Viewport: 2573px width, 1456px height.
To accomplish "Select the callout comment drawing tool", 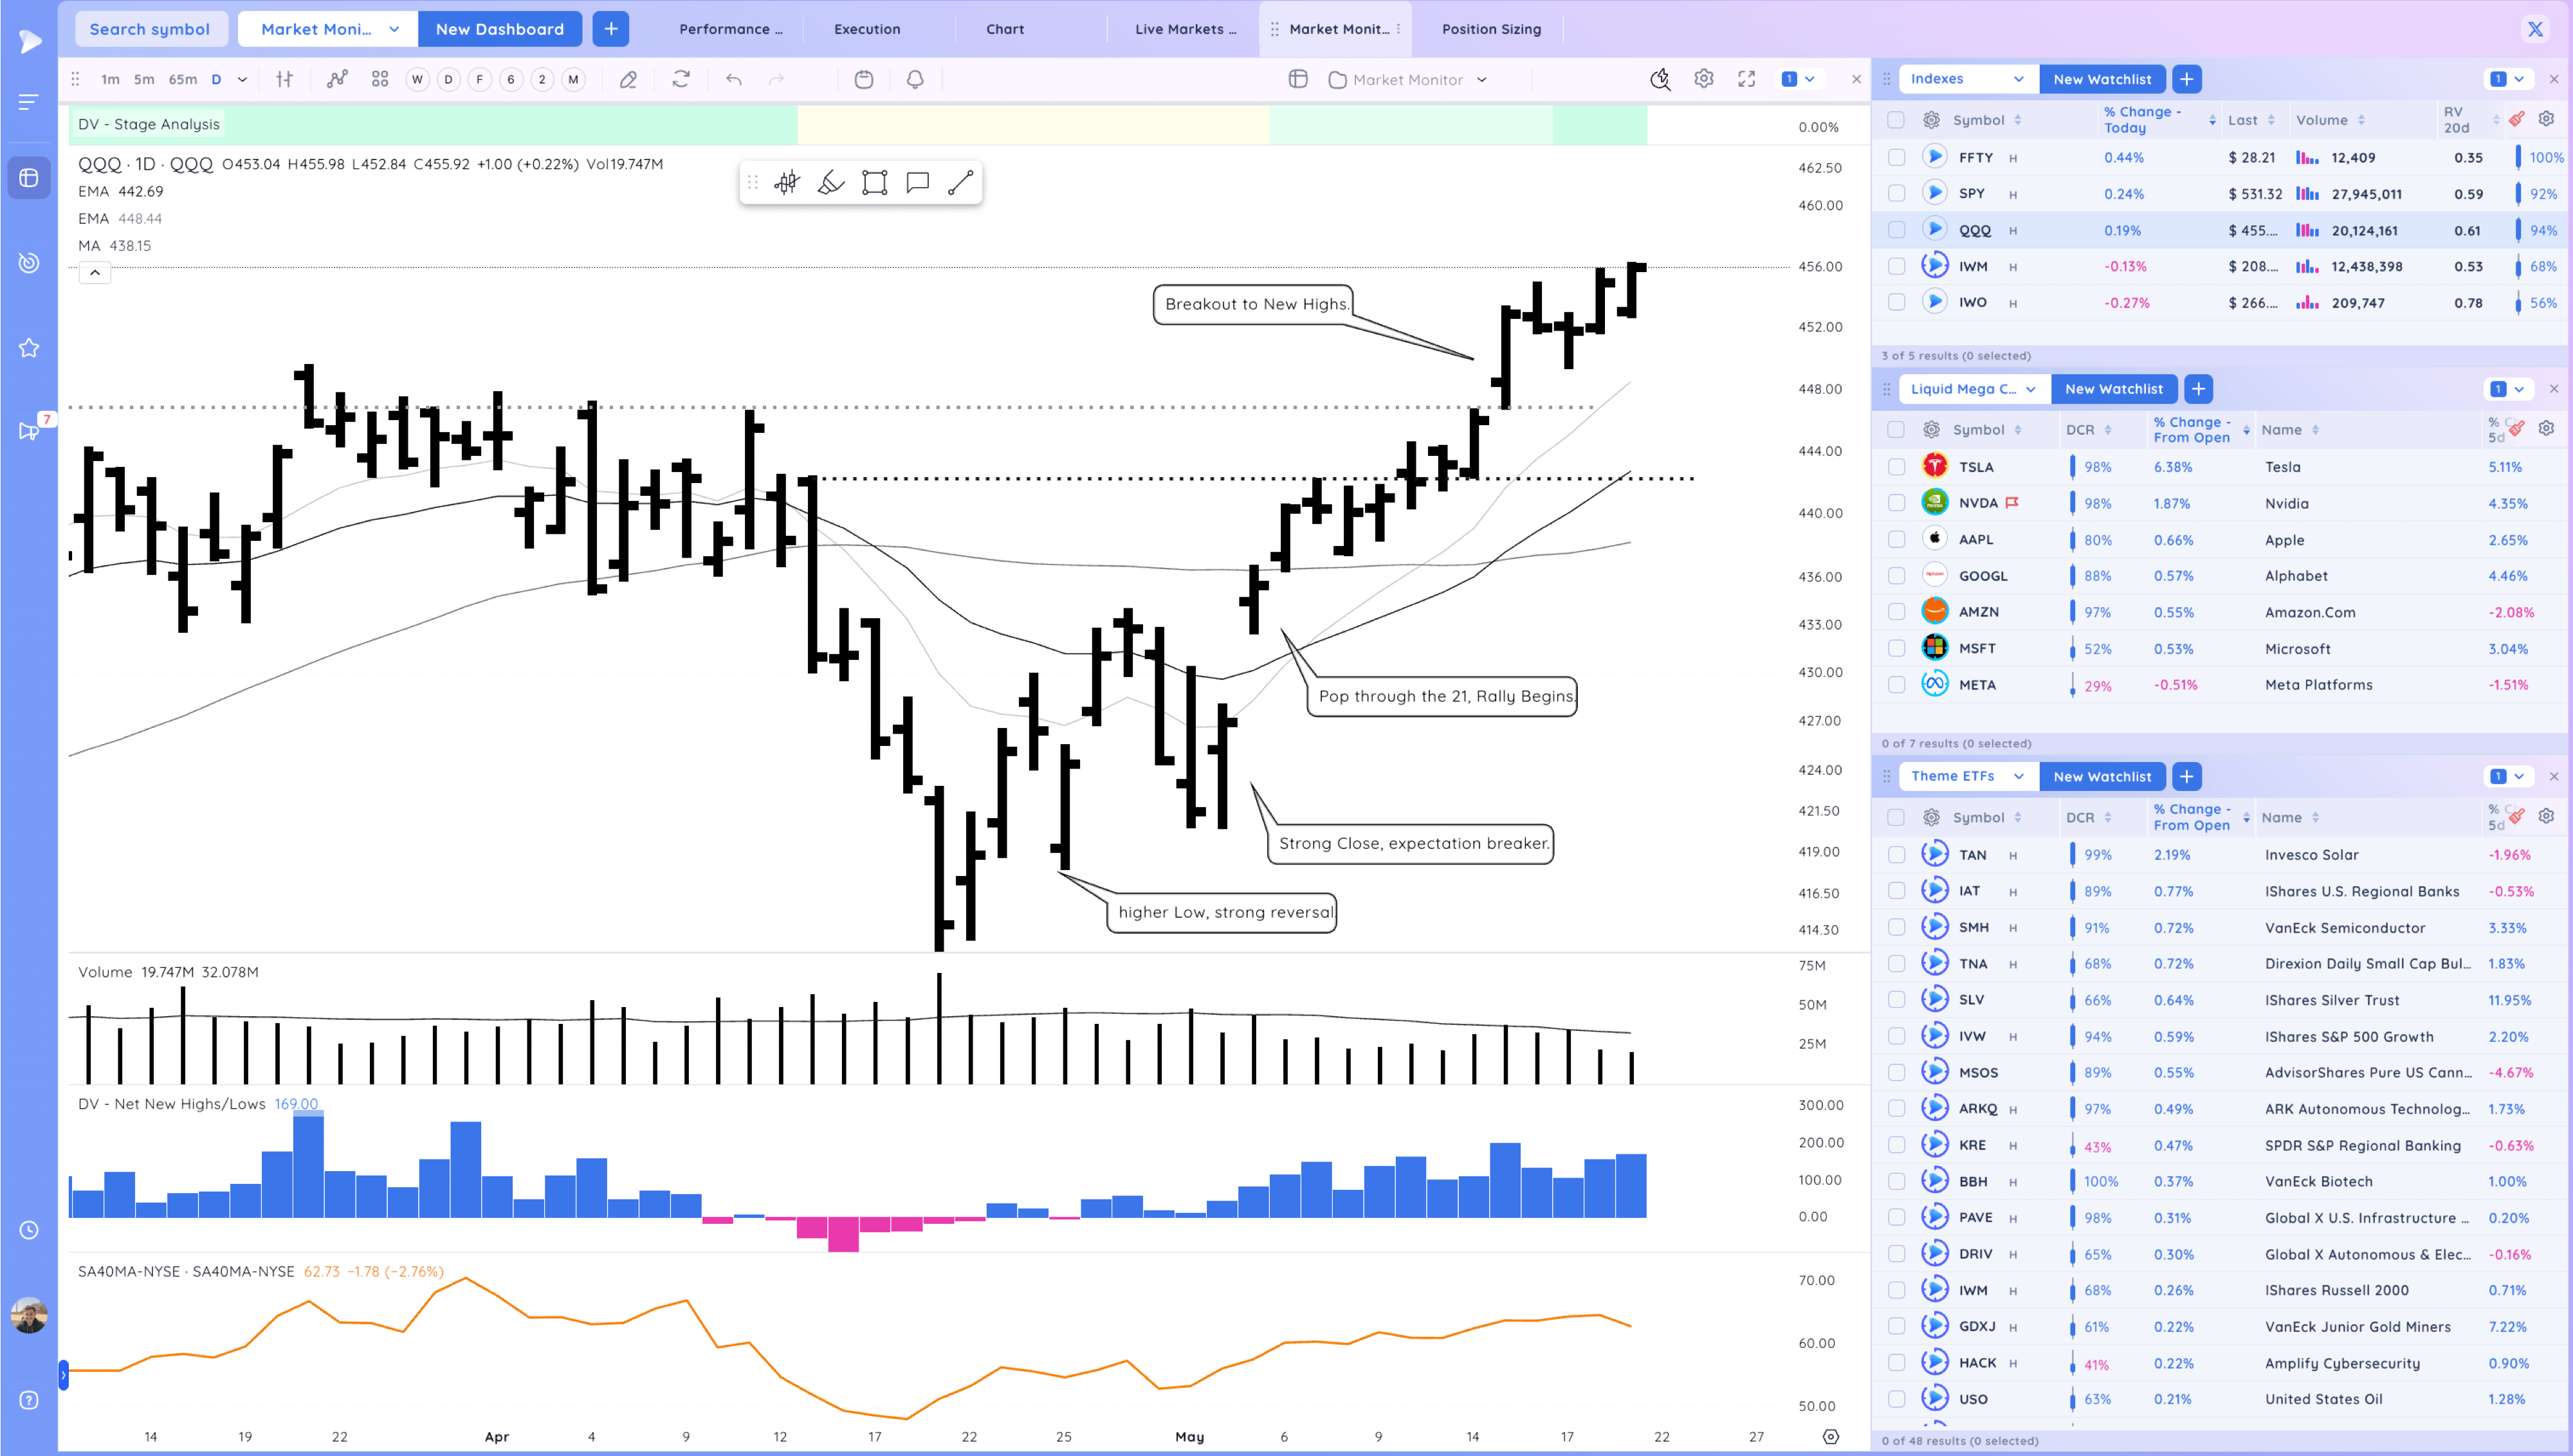I will point(918,182).
